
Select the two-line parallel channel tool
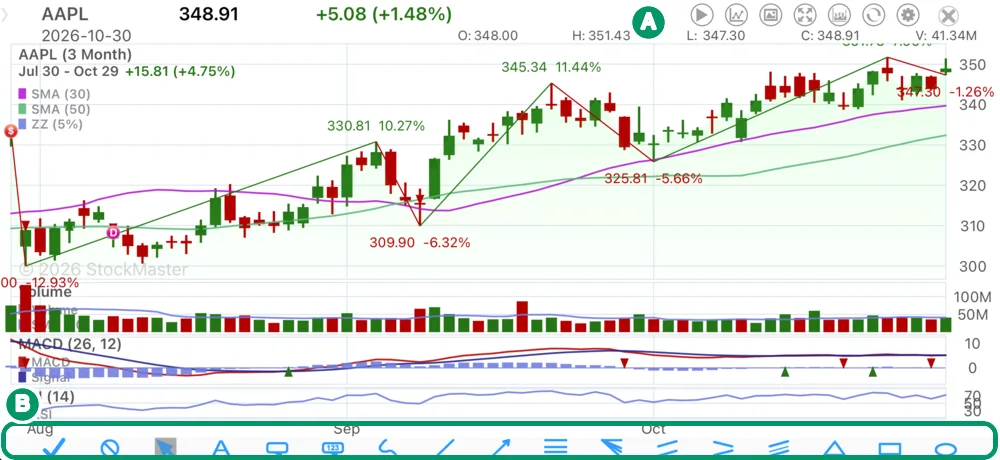click(667, 447)
